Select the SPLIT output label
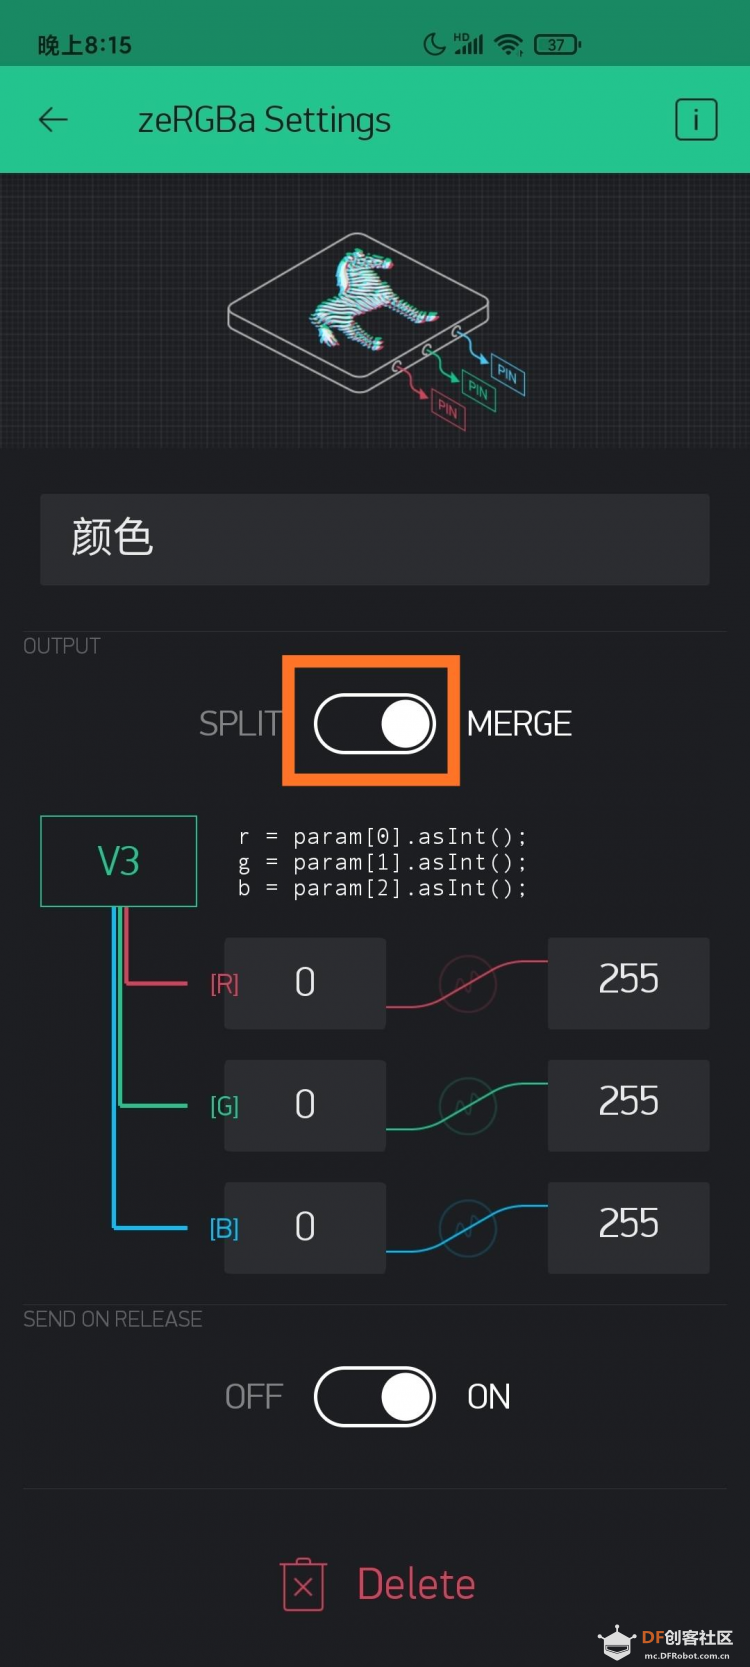 pyautogui.click(x=240, y=723)
